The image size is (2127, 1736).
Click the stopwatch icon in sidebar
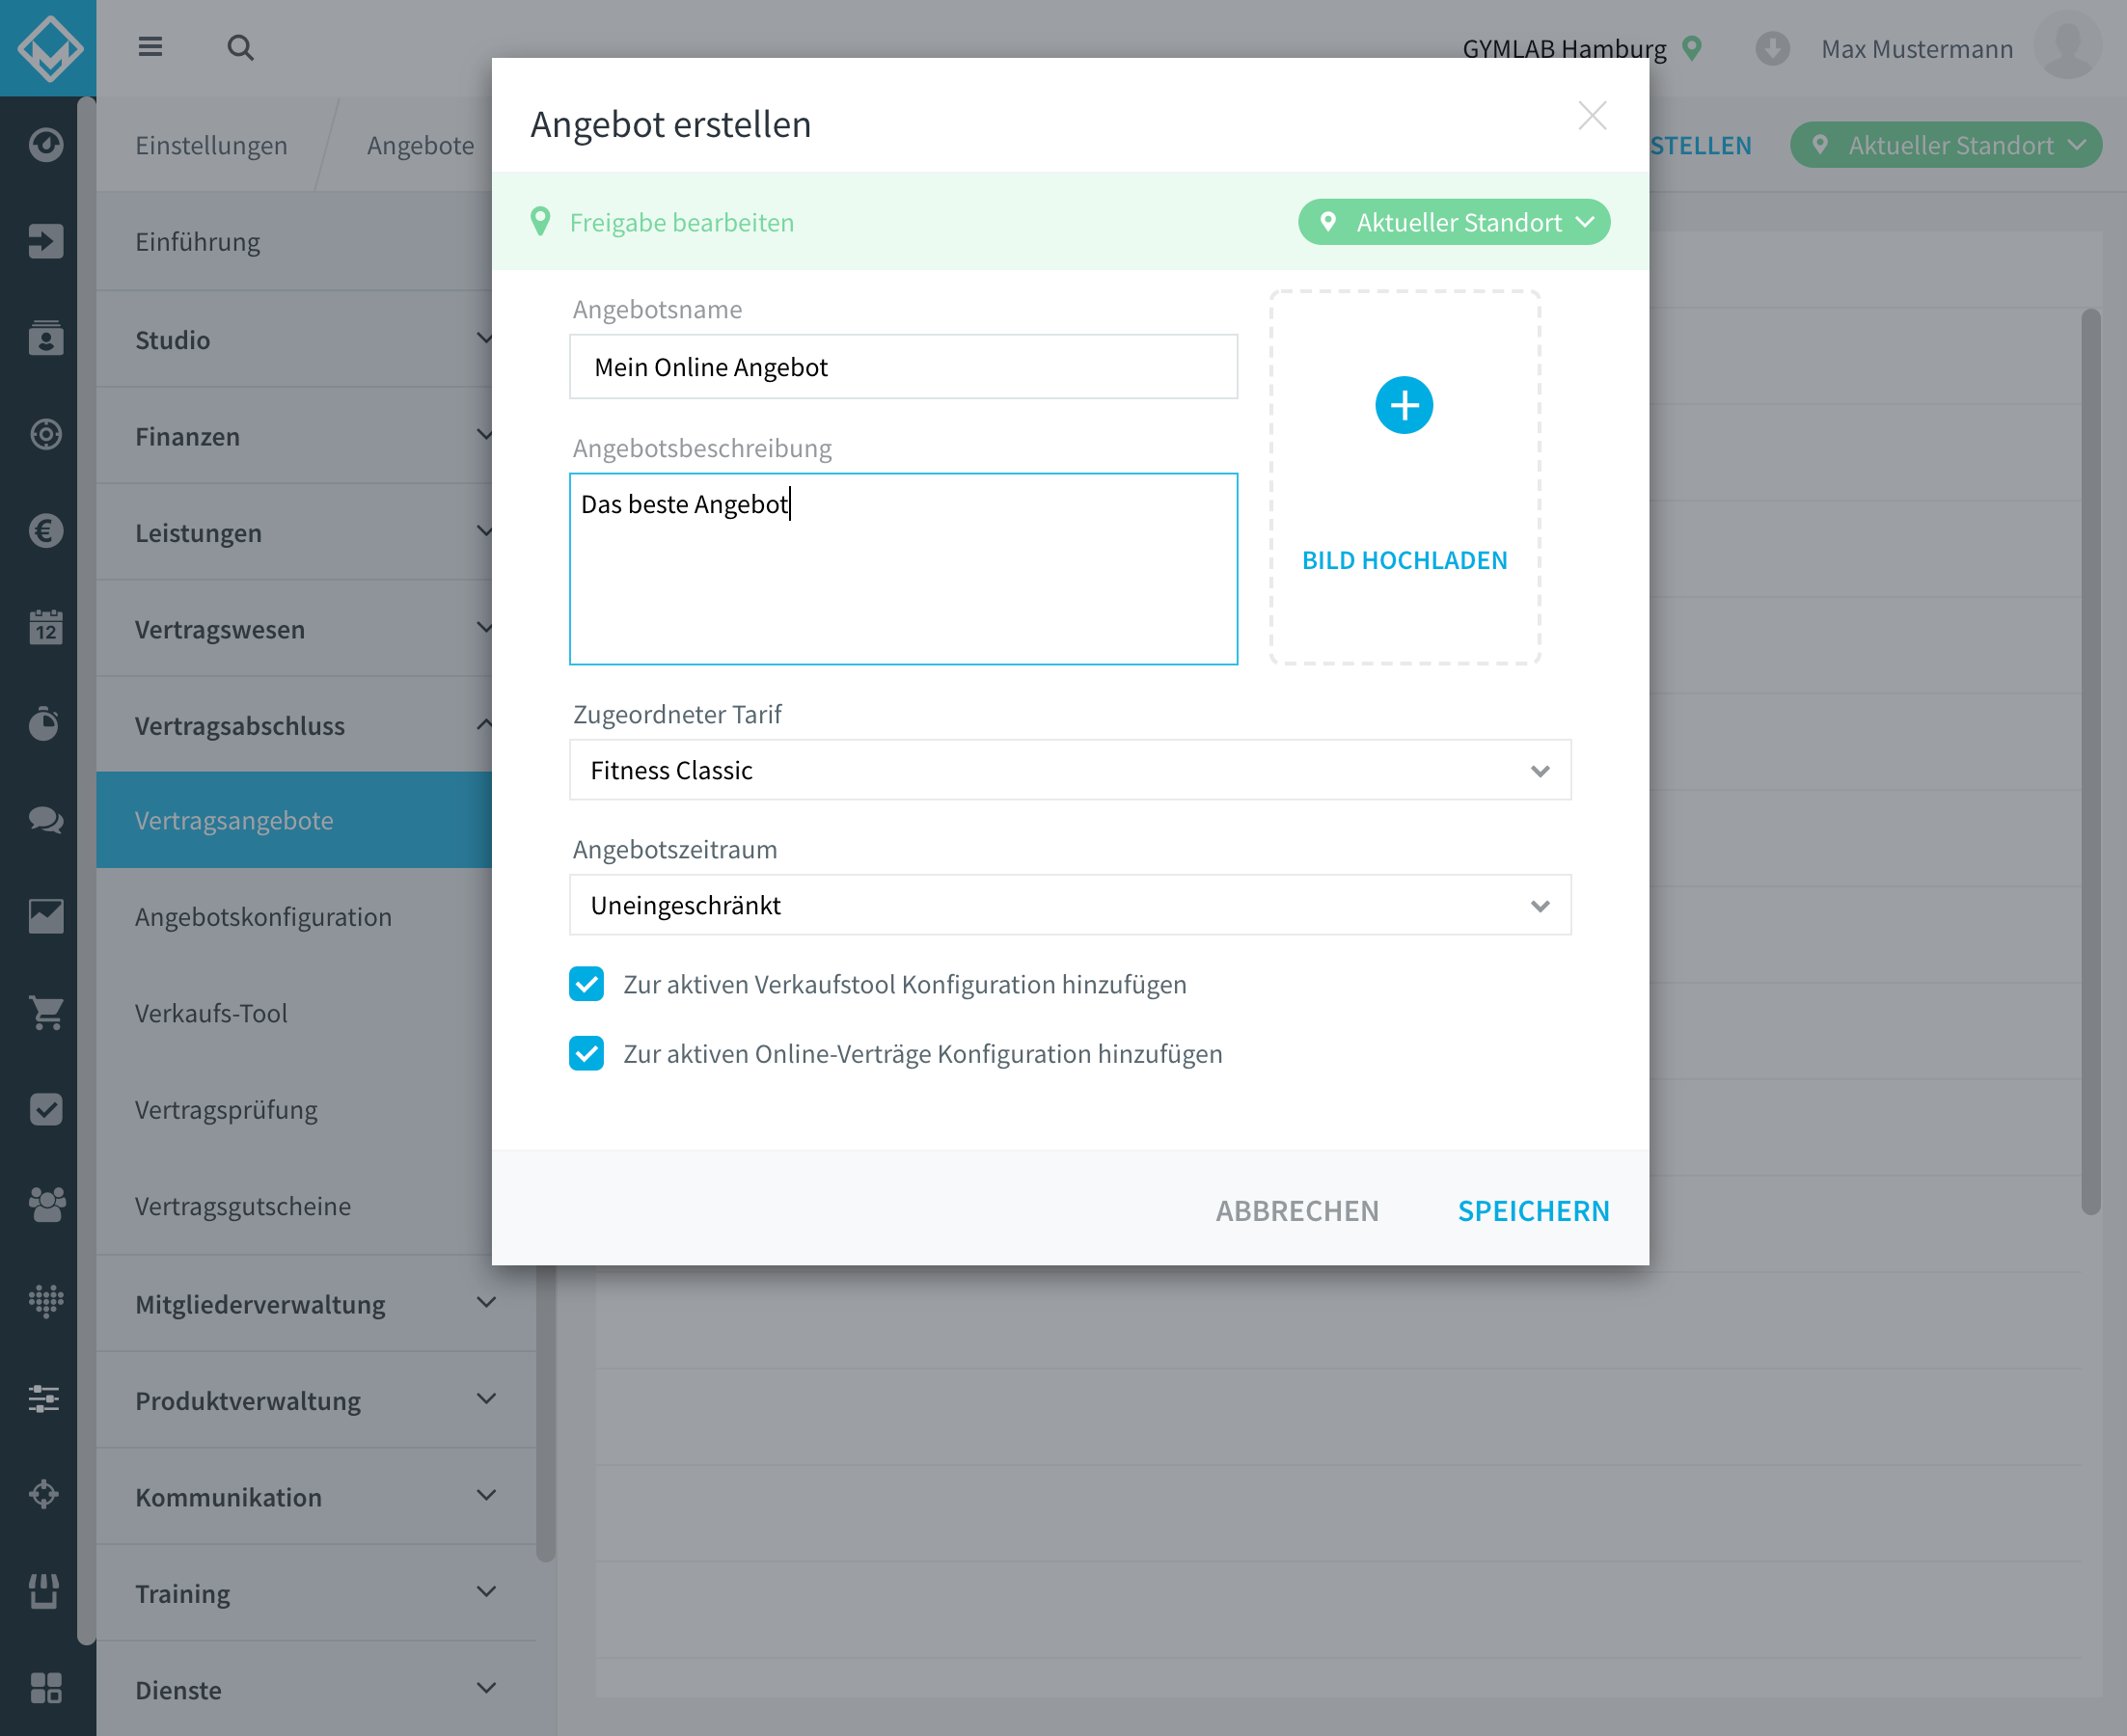tap(44, 723)
